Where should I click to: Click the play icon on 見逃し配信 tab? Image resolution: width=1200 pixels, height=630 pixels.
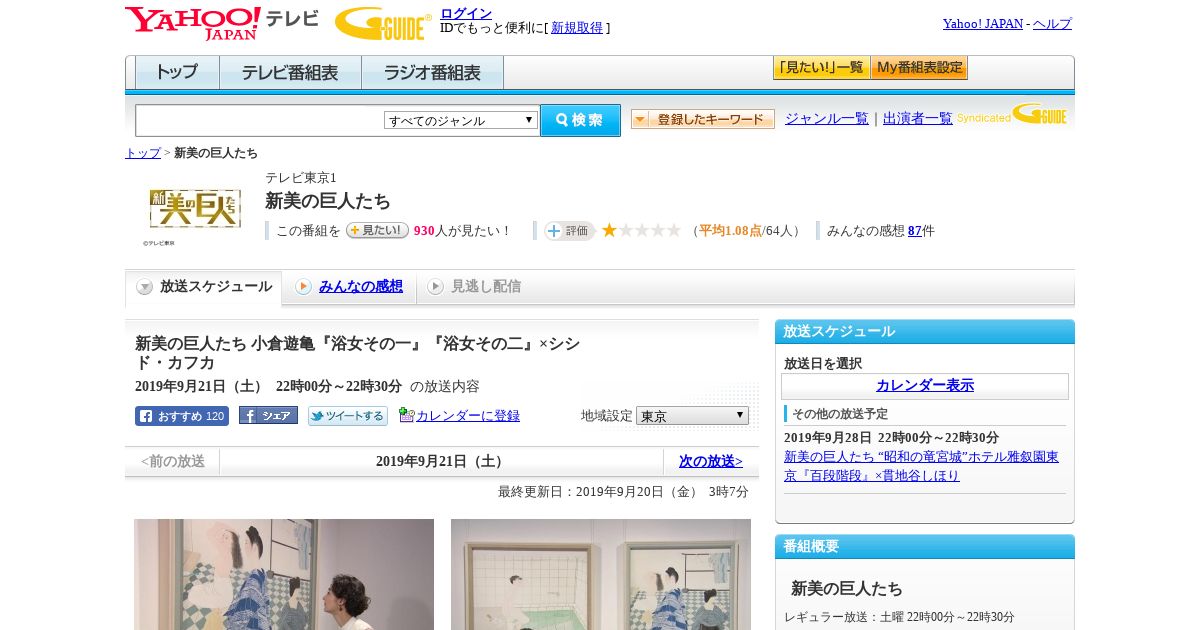click(435, 287)
